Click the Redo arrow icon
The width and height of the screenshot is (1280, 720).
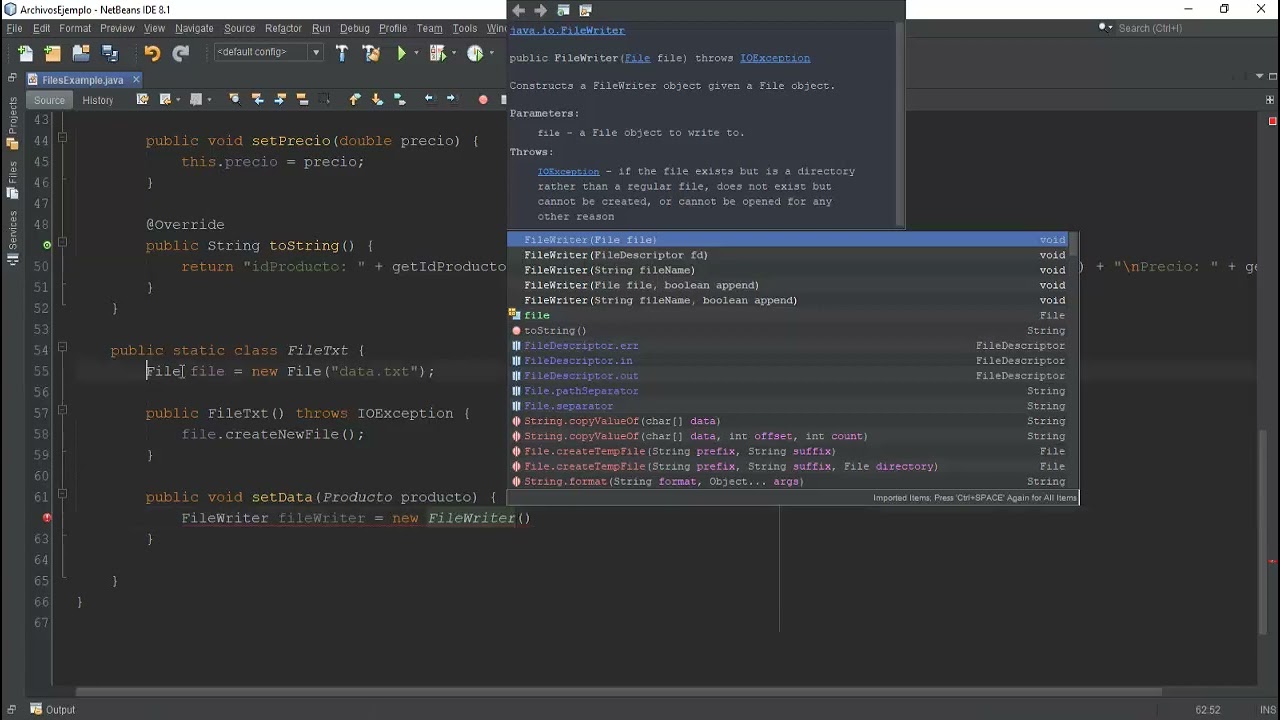pos(180,53)
